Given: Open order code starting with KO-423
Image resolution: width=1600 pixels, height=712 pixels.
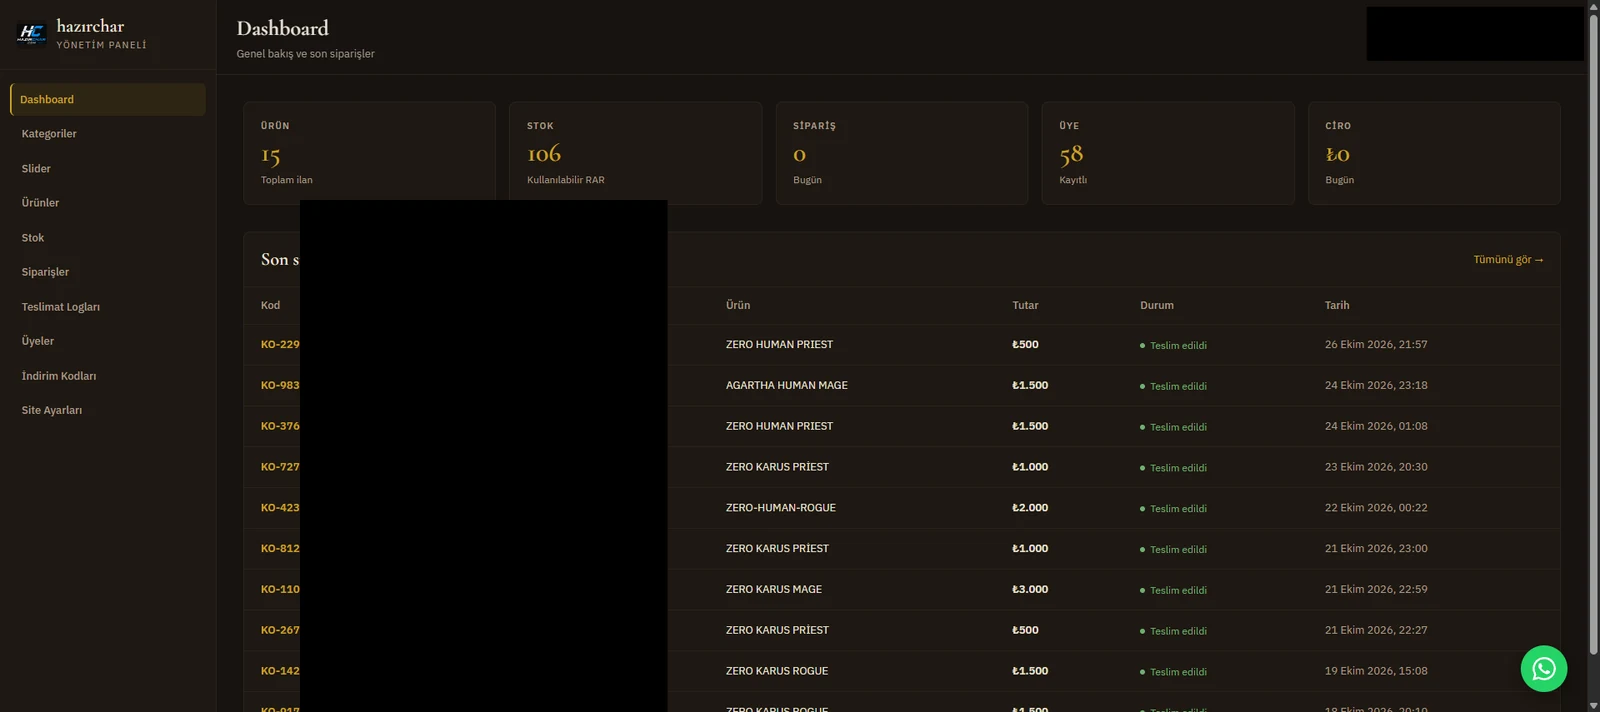Looking at the screenshot, I should [280, 508].
